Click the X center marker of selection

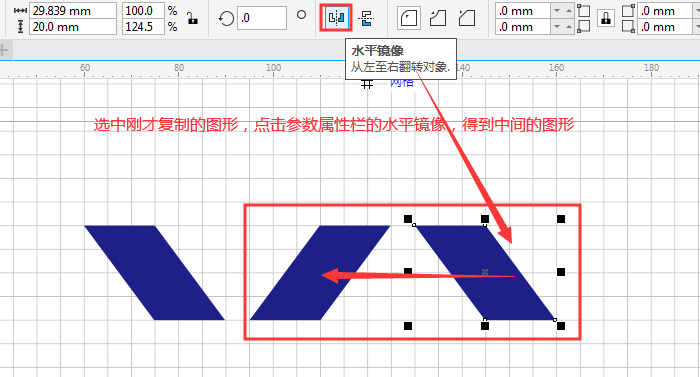485,272
